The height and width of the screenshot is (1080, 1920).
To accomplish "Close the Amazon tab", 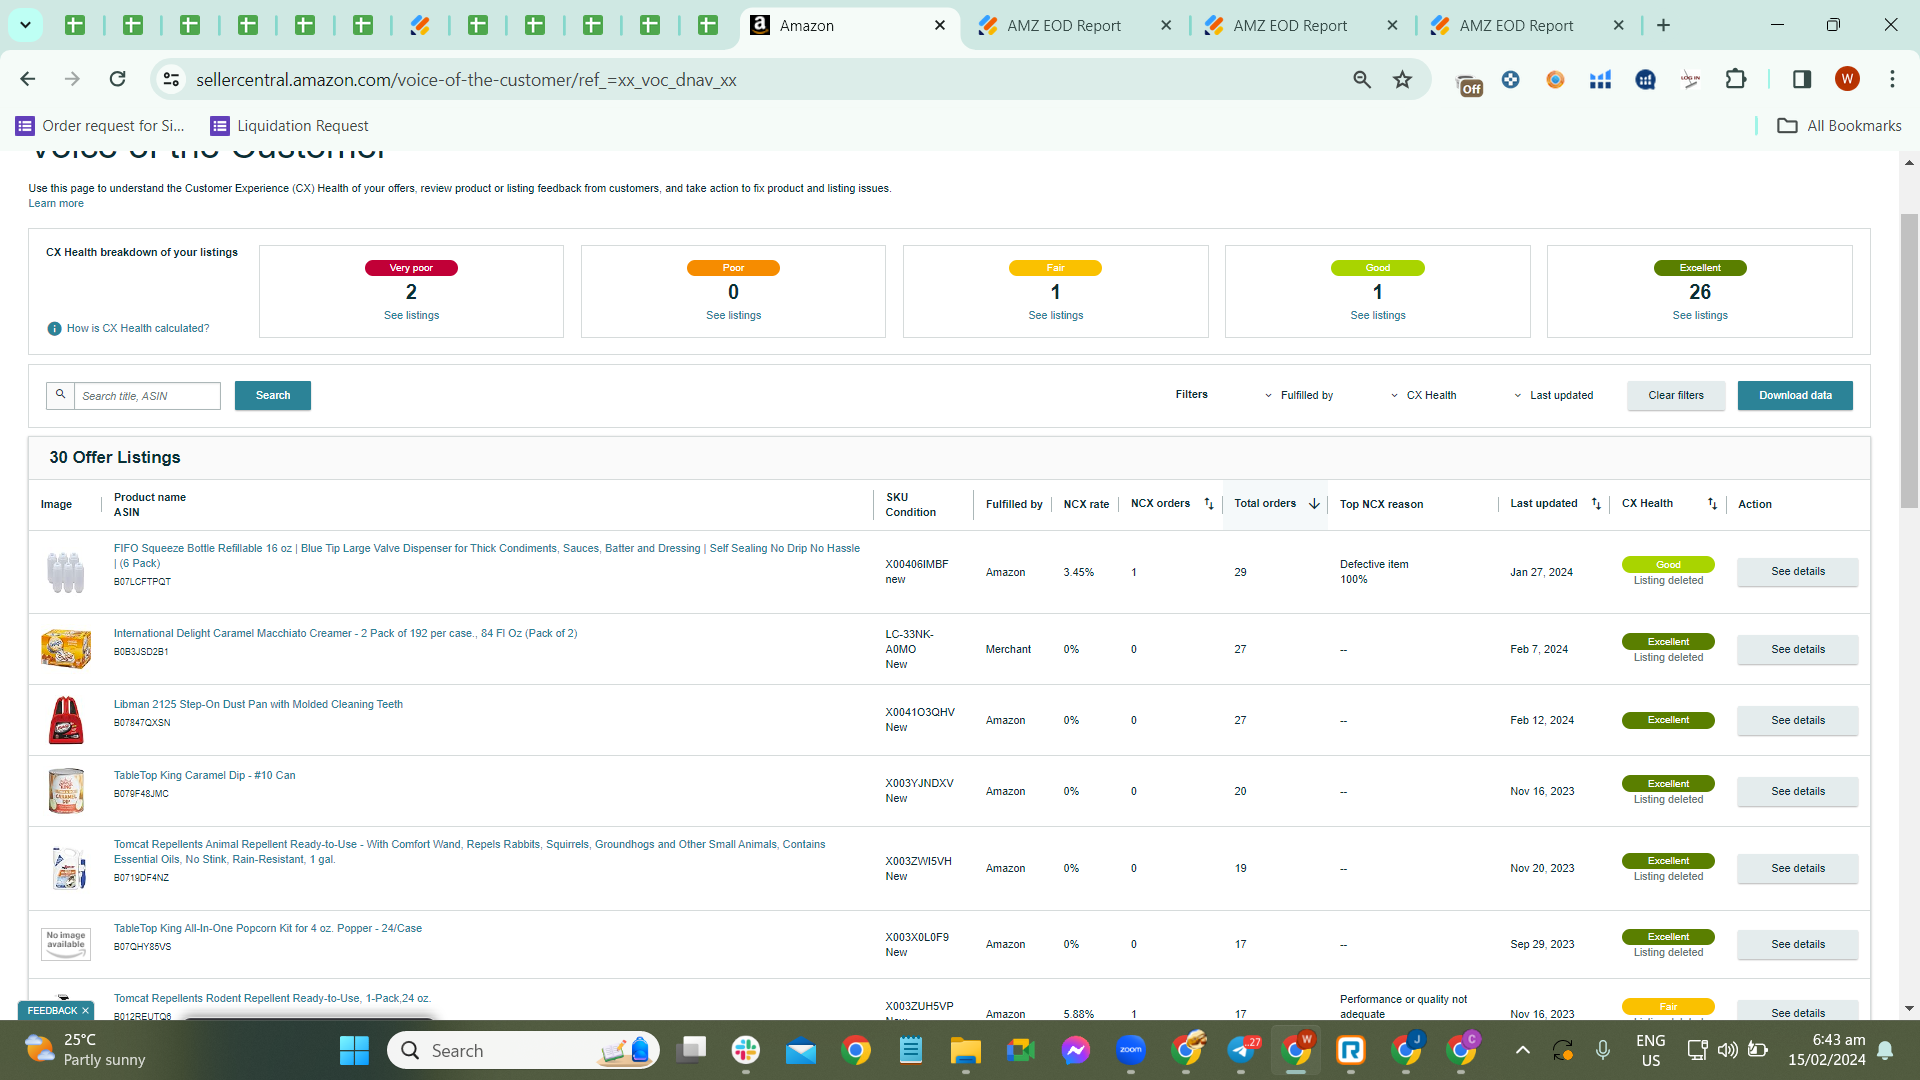I will 940,25.
